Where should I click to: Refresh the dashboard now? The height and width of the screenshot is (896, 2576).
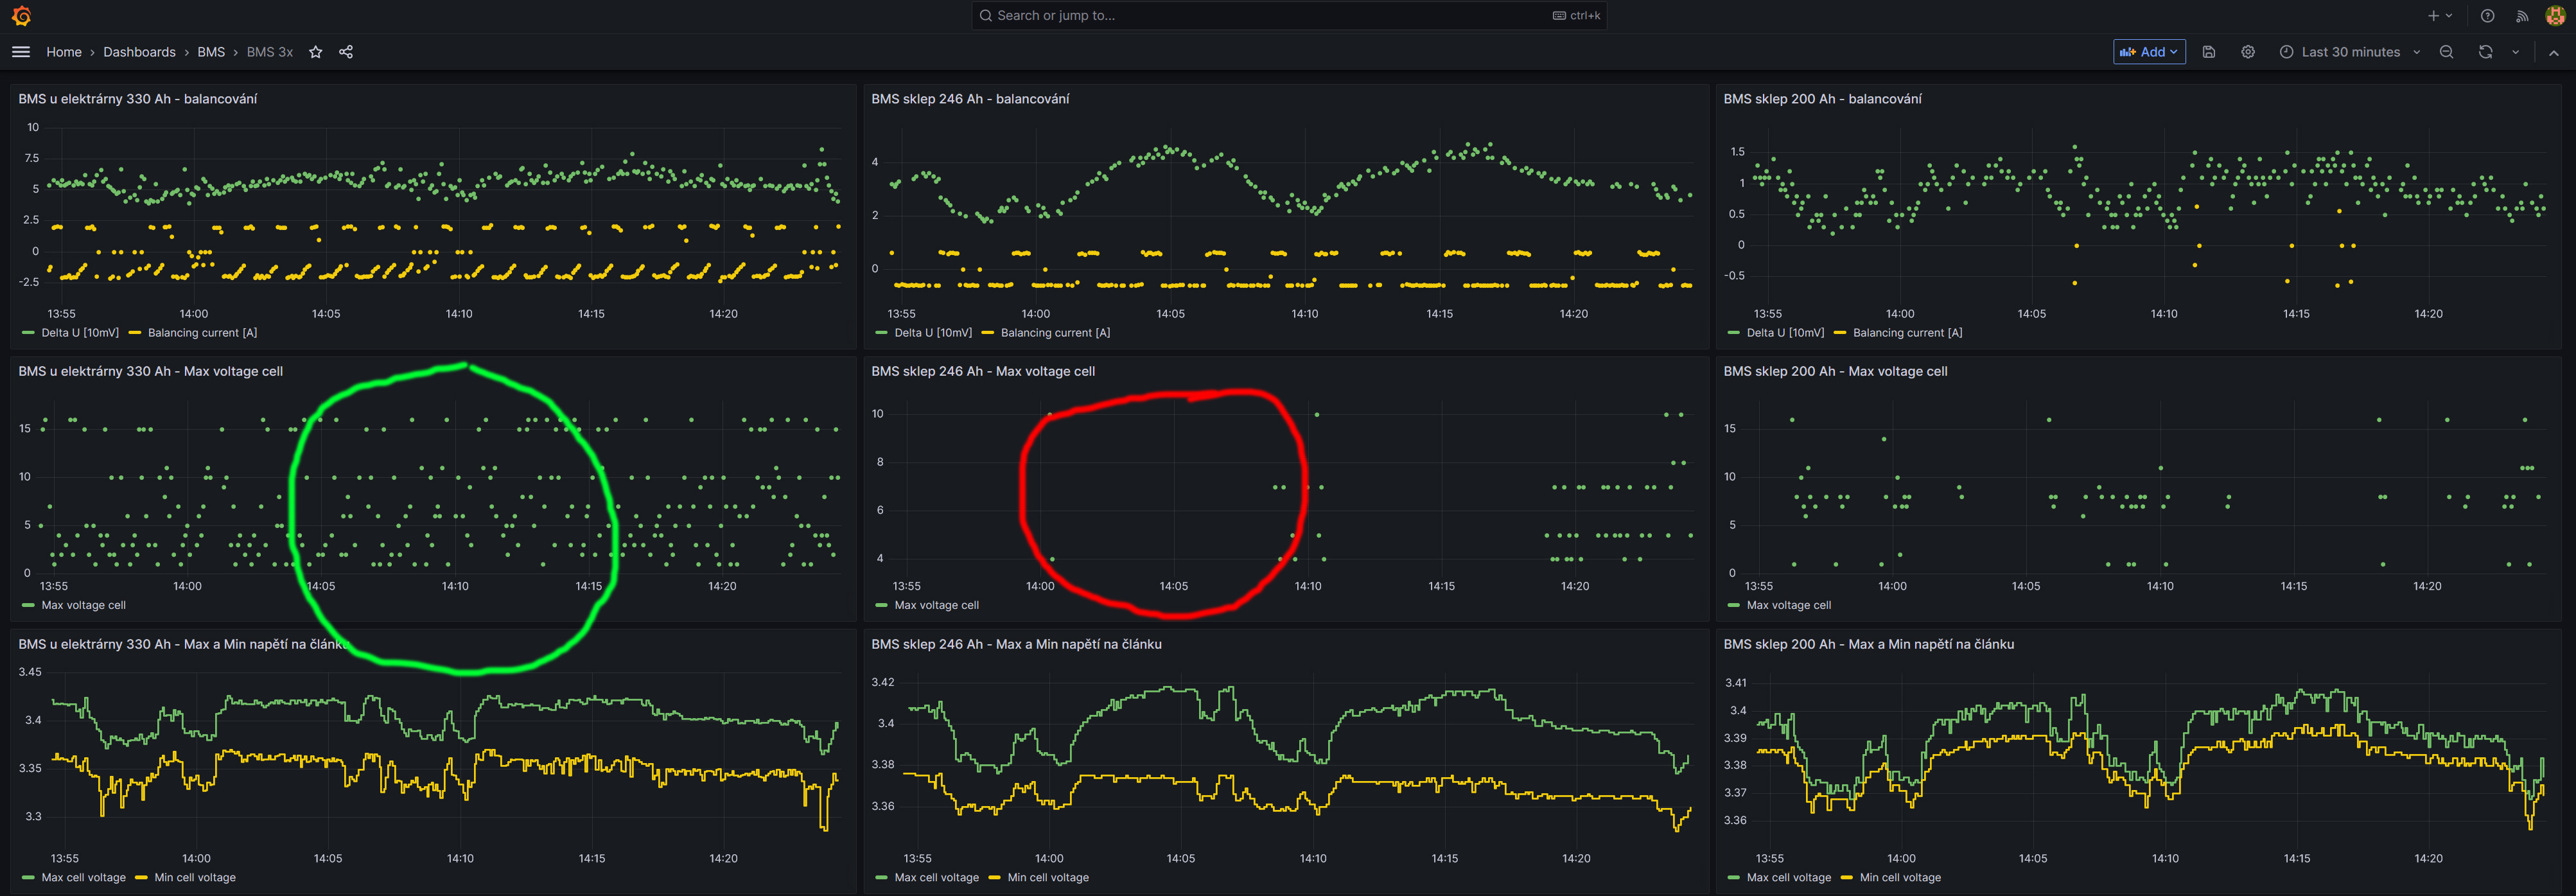point(2485,52)
